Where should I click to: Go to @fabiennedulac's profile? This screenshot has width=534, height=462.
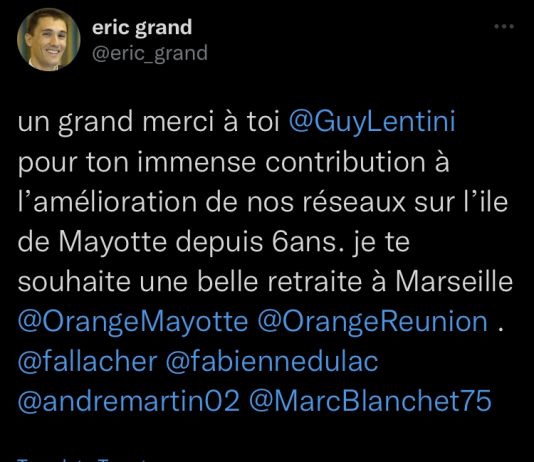pos(272,361)
